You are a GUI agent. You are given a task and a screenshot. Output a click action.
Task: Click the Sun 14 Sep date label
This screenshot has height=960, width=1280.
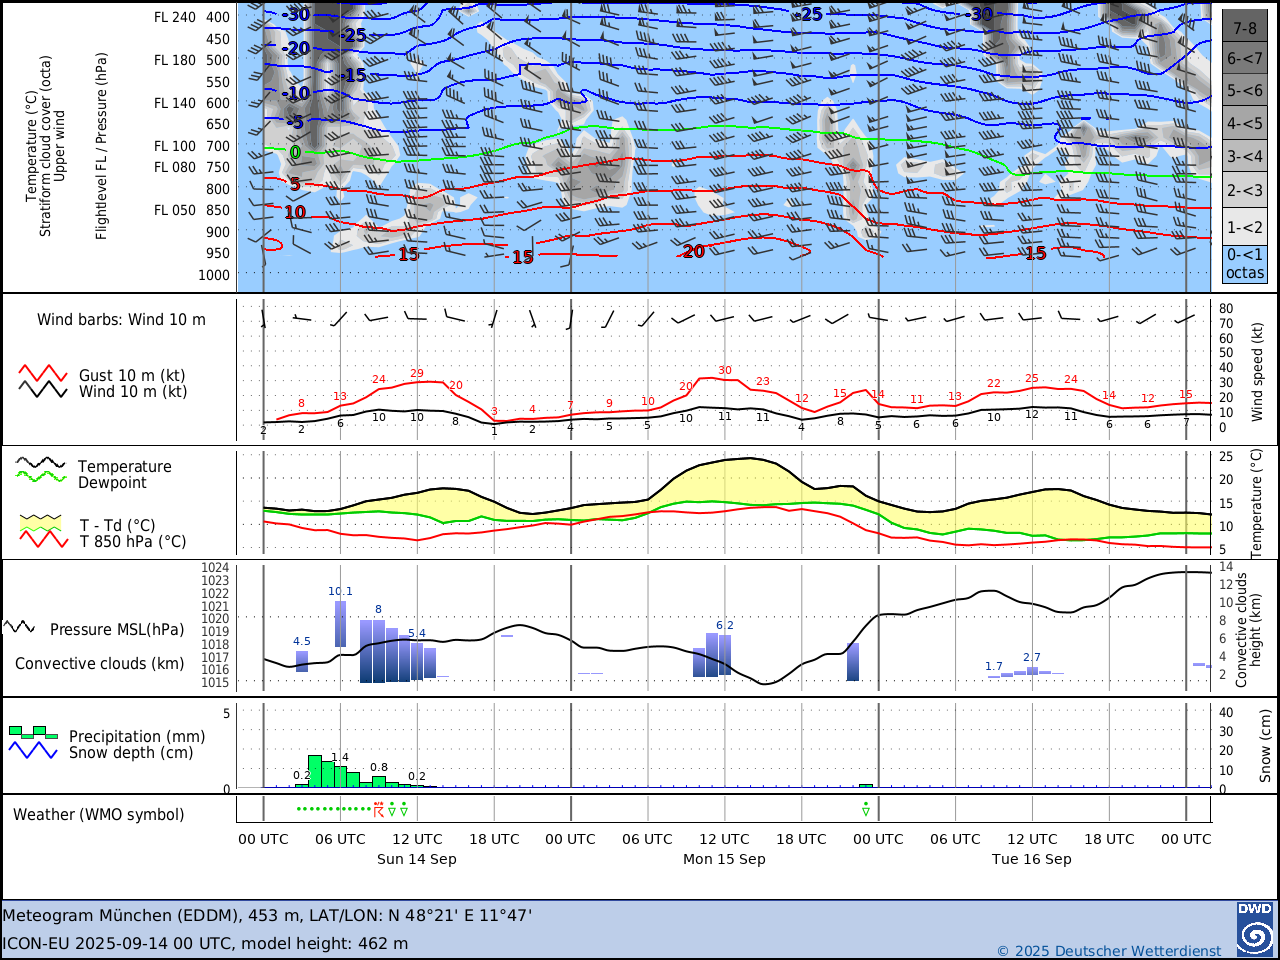416,859
